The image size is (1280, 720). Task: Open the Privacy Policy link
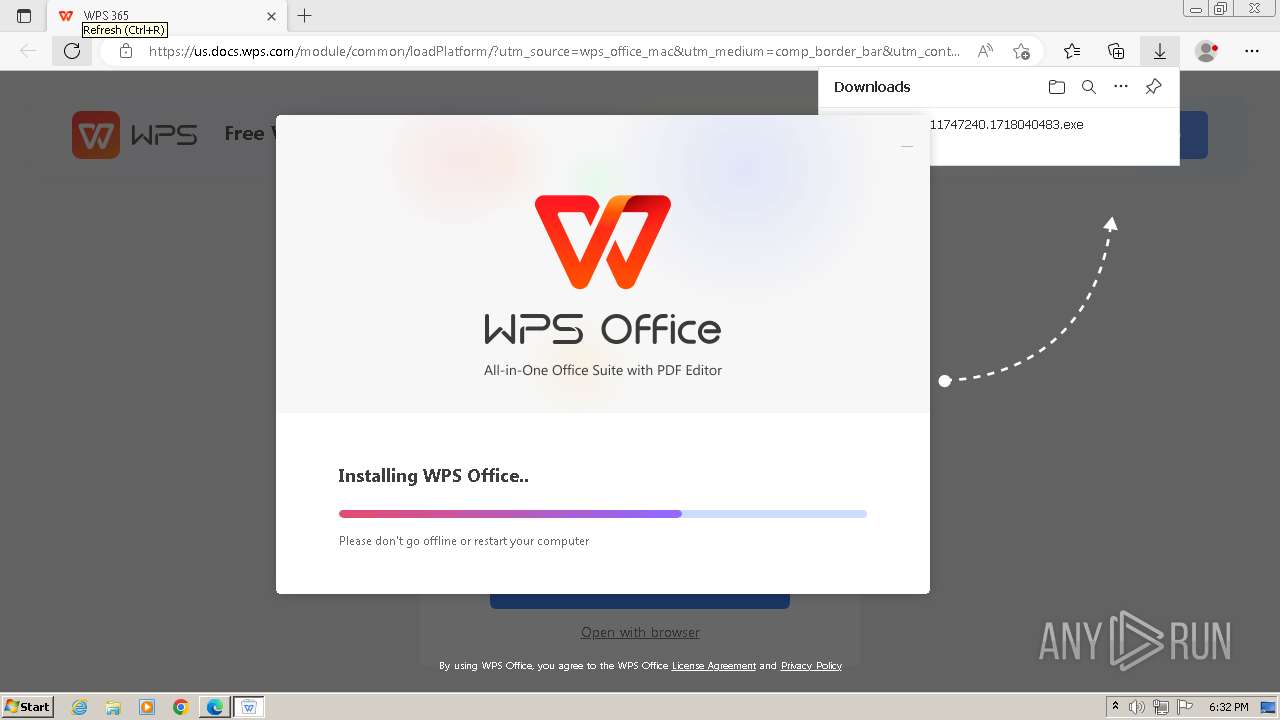click(x=811, y=666)
